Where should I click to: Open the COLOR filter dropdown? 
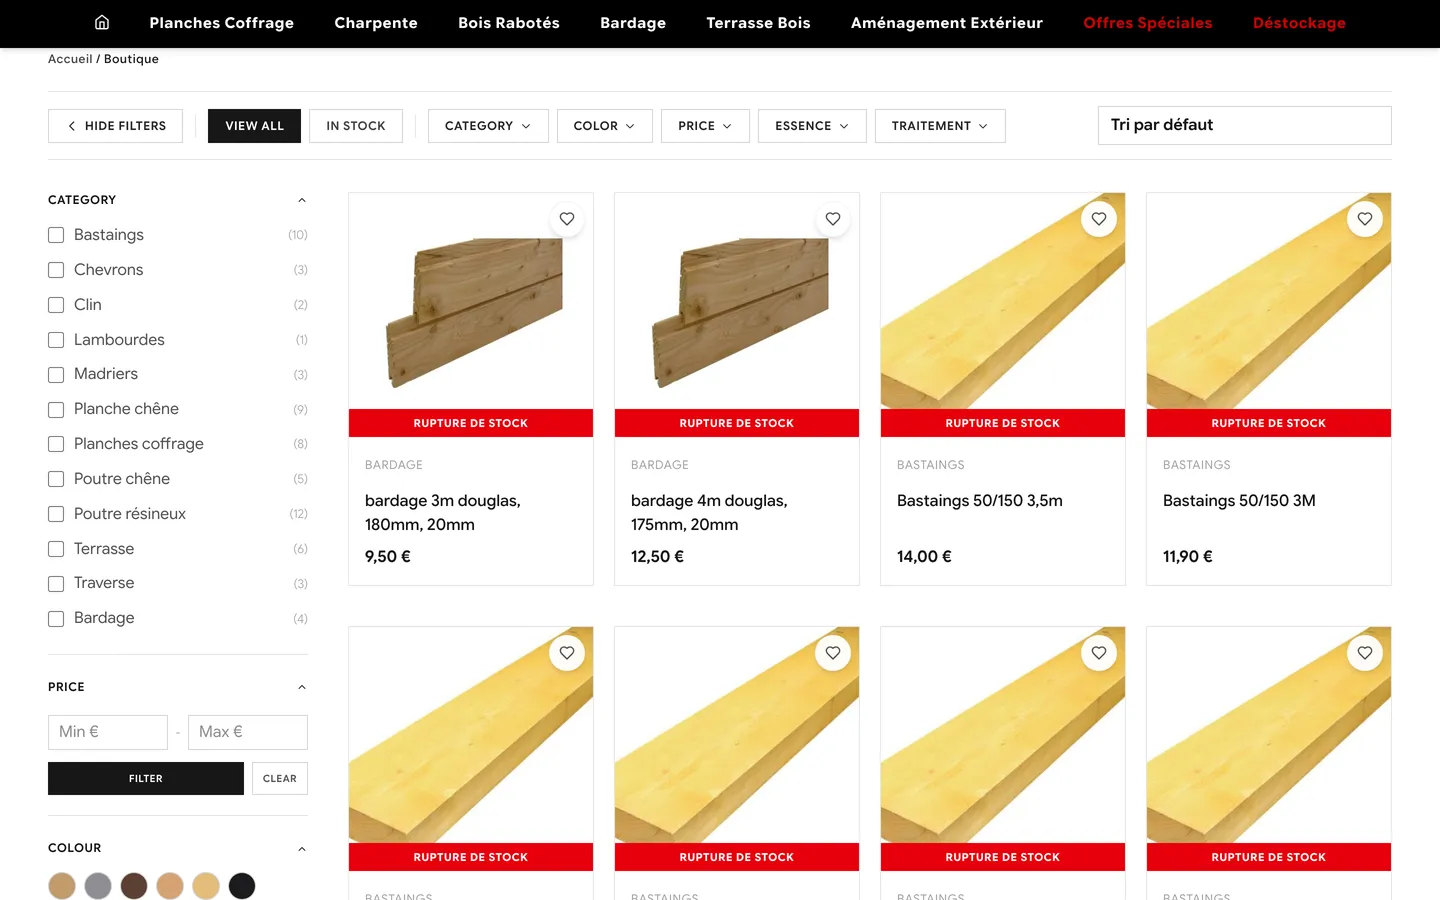click(x=604, y=126)
